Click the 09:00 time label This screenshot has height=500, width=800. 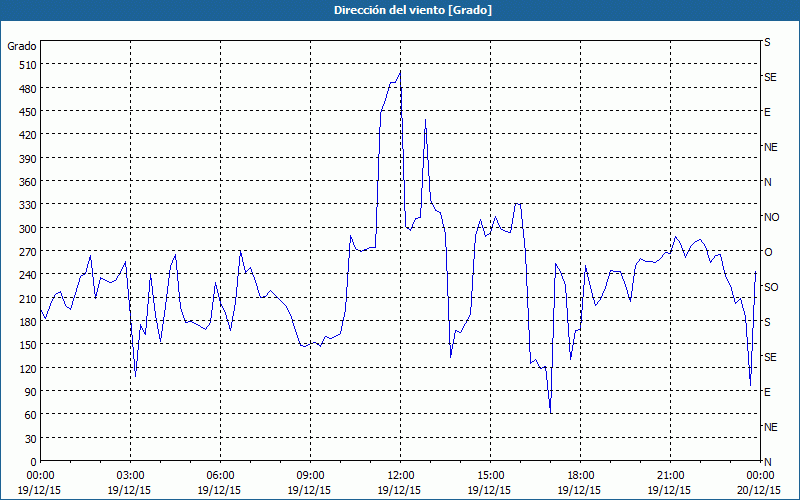(309, 476)
